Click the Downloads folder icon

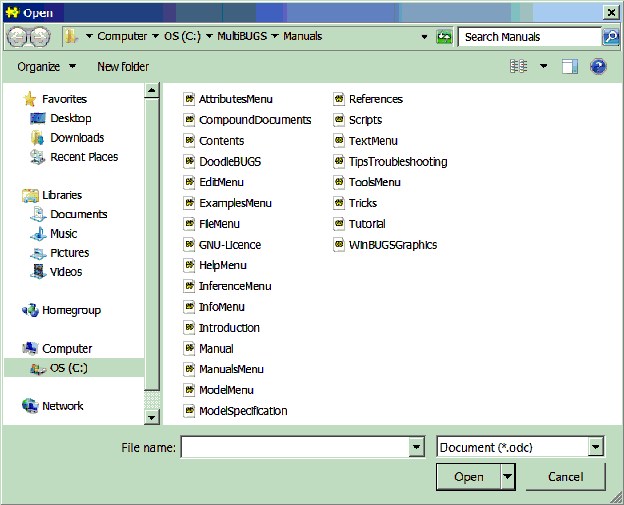pos(38,138)
